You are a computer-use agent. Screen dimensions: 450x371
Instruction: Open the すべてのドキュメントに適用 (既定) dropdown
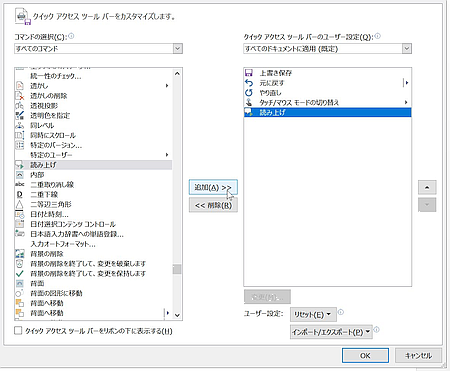tap(328, 49)
